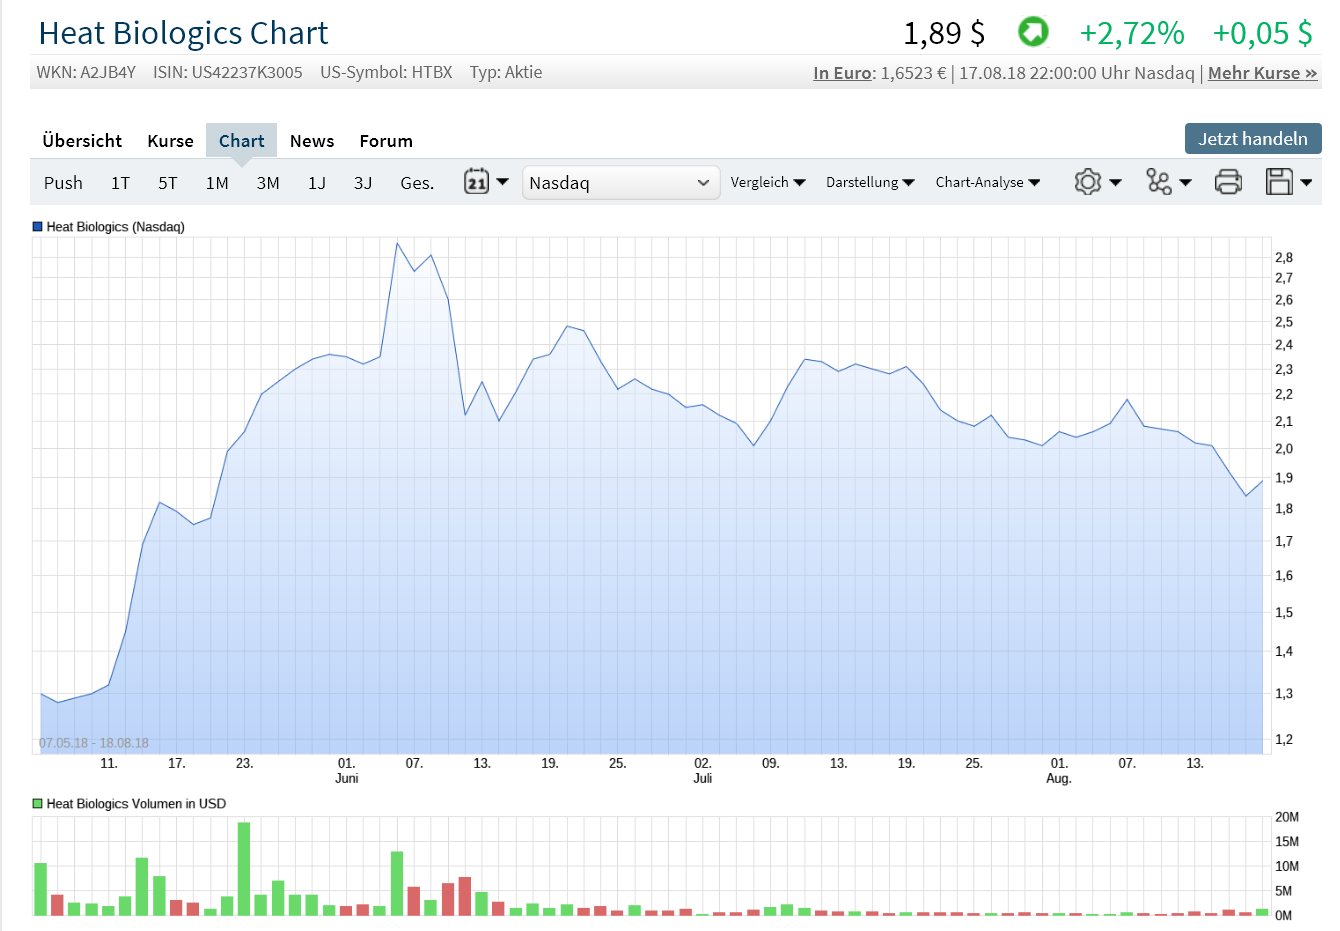Activate Push mode for live updates
Viewport: 1340px width, 931px height.
pos(63,182)
